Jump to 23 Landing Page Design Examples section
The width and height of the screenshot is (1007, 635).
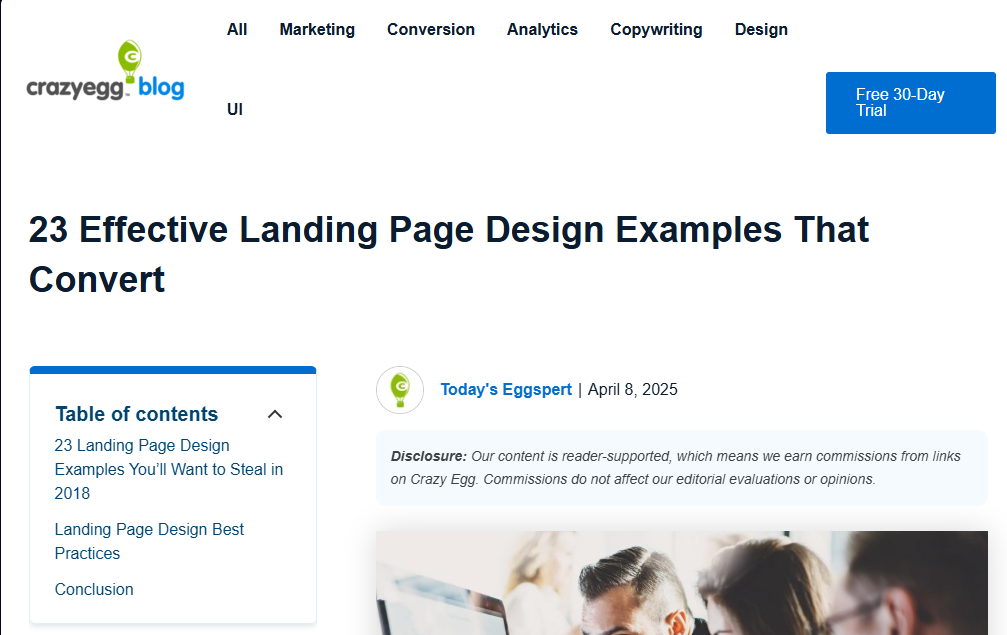point(169,469)
